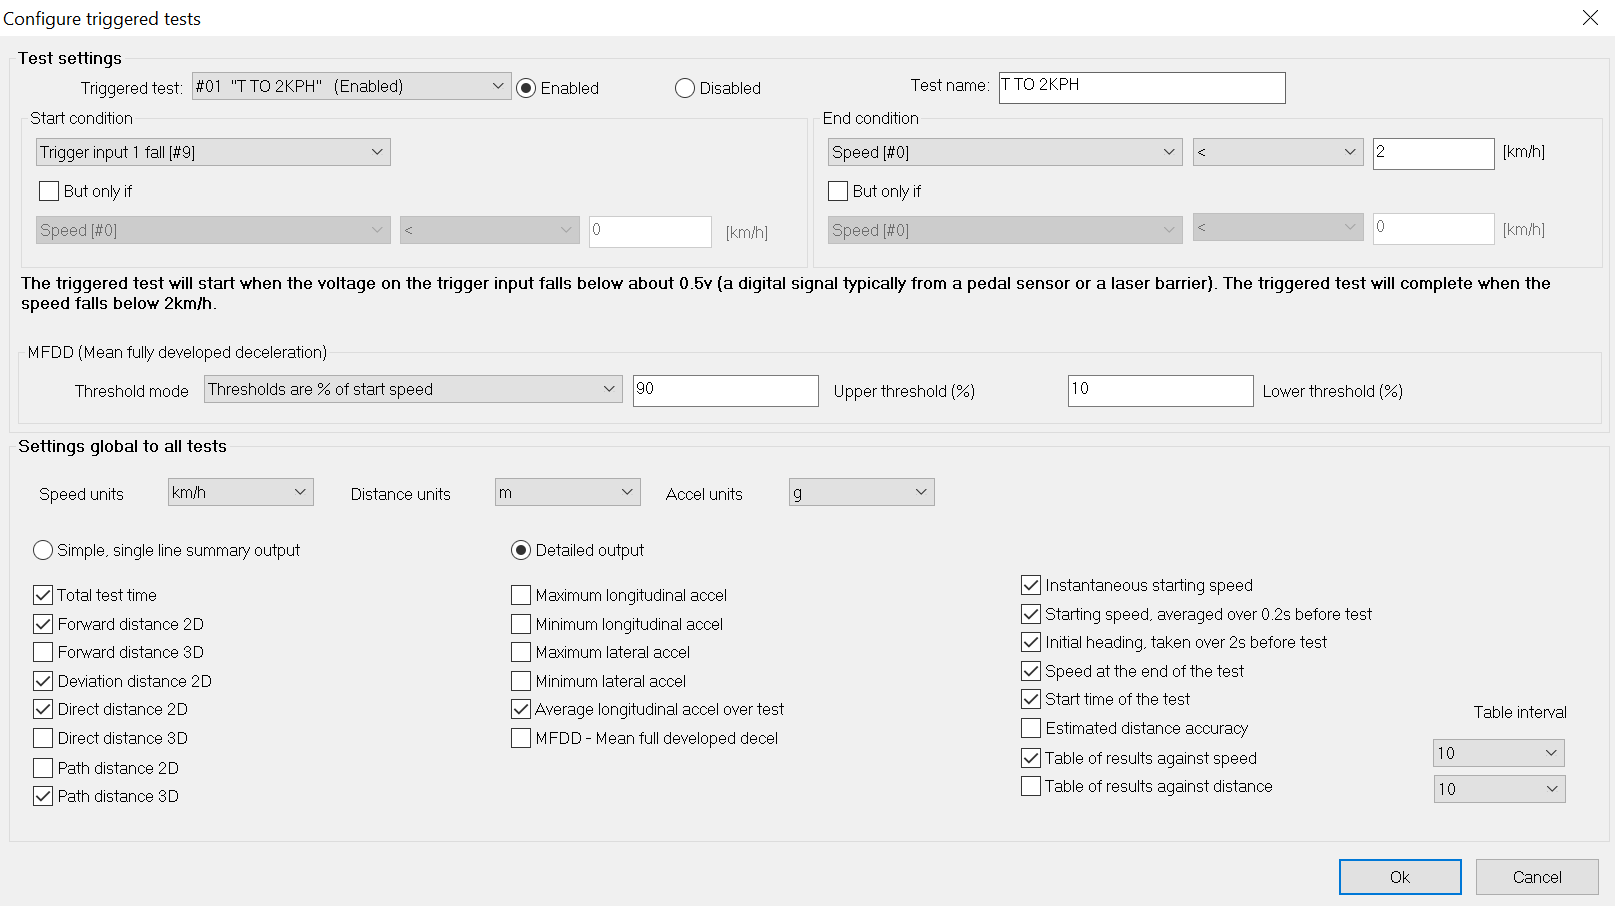Open Table interval dropdown for speed table
The image size is (1615, 906).
point(1498,753)
